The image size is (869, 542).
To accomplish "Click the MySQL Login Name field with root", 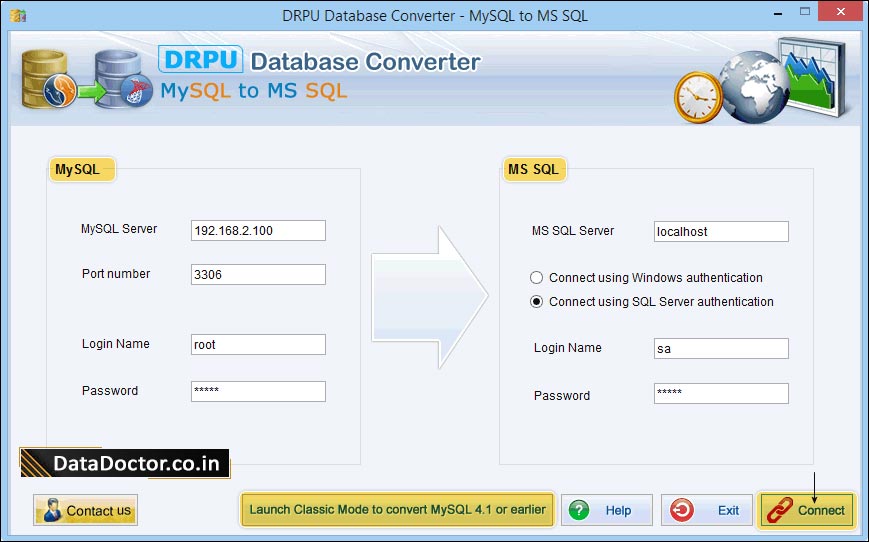I will point(258,345).
